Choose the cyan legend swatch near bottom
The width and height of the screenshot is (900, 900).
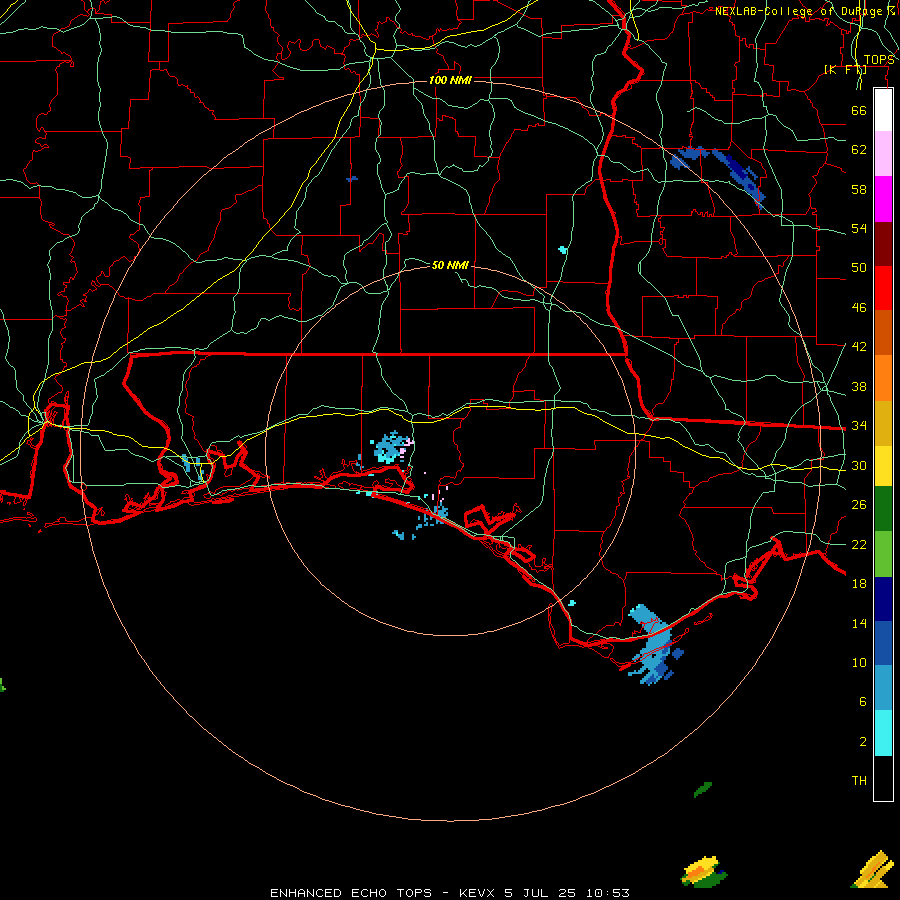tap(883, 733)
